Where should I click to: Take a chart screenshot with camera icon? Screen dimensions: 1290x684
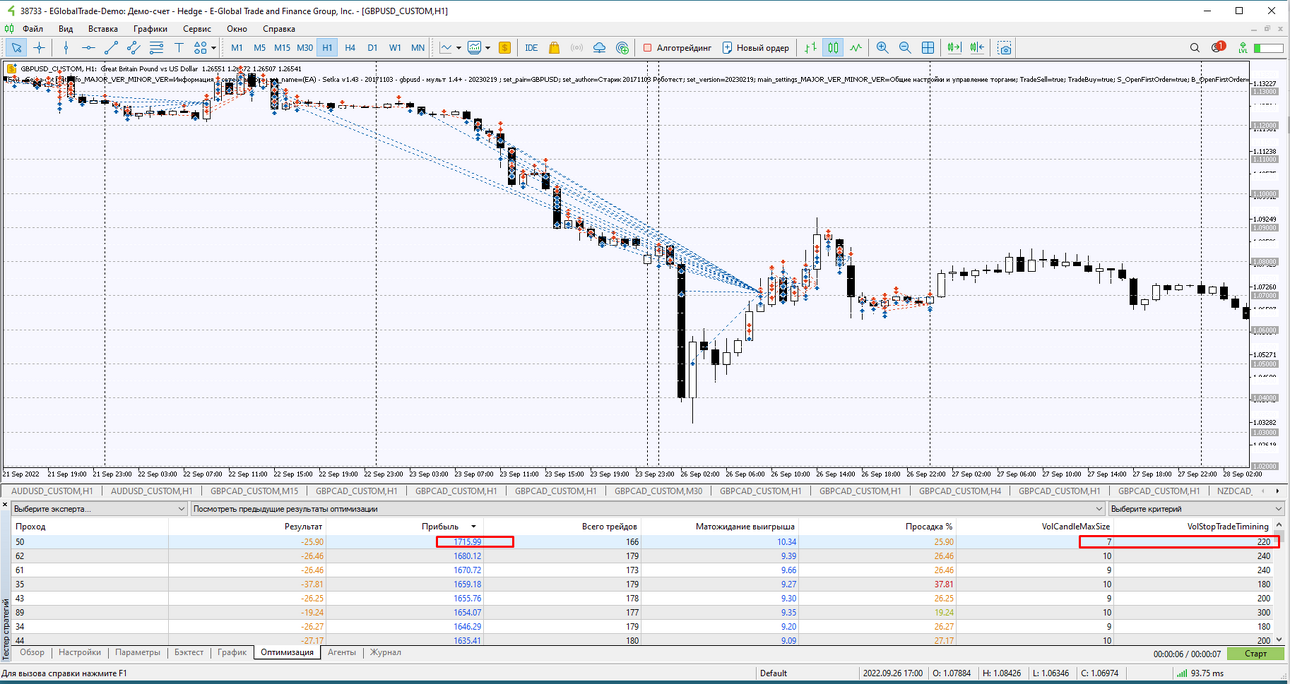click(1004, 47)
